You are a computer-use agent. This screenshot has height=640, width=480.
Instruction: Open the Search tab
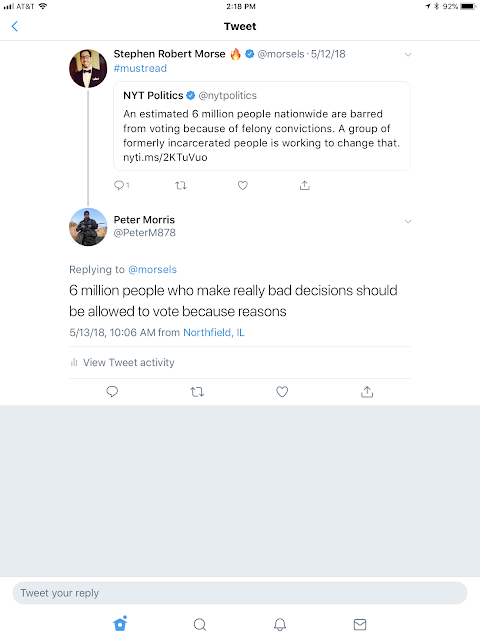click(x=200, y=624)
